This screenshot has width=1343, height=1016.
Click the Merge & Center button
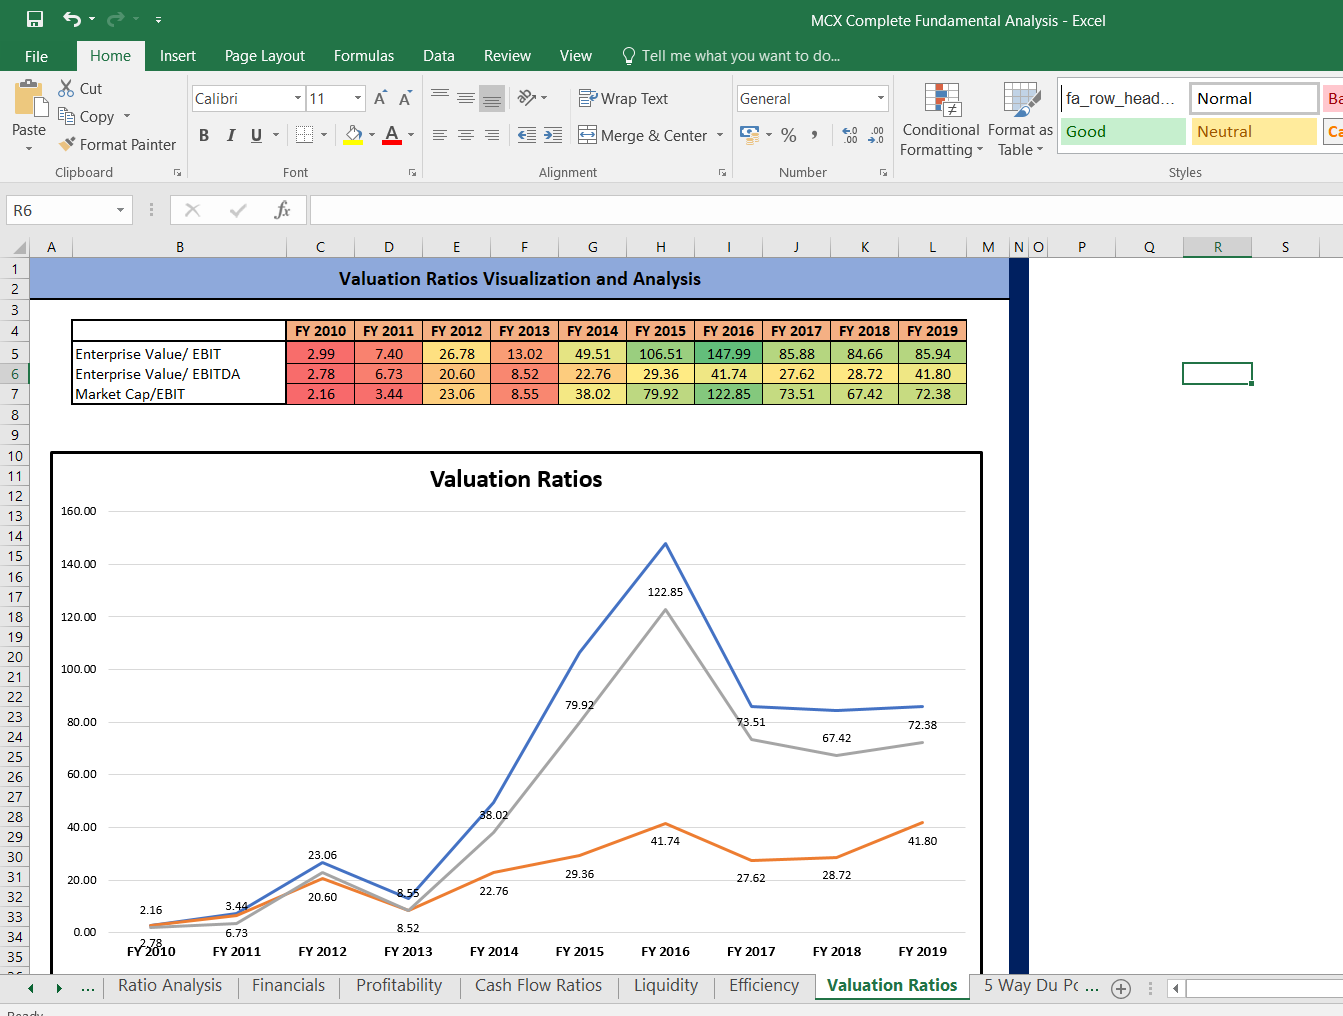pos(641,135)
